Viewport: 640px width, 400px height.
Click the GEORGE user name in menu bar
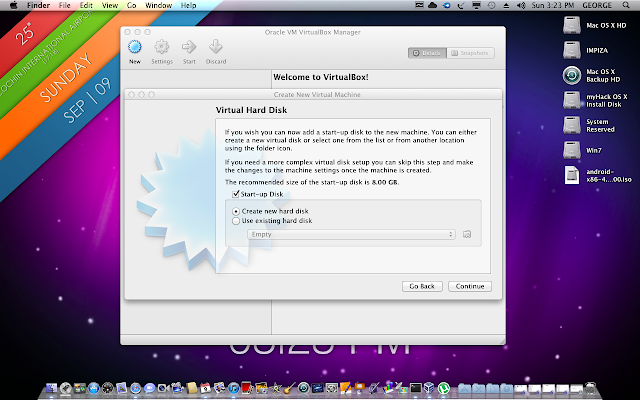pos(596,5)
